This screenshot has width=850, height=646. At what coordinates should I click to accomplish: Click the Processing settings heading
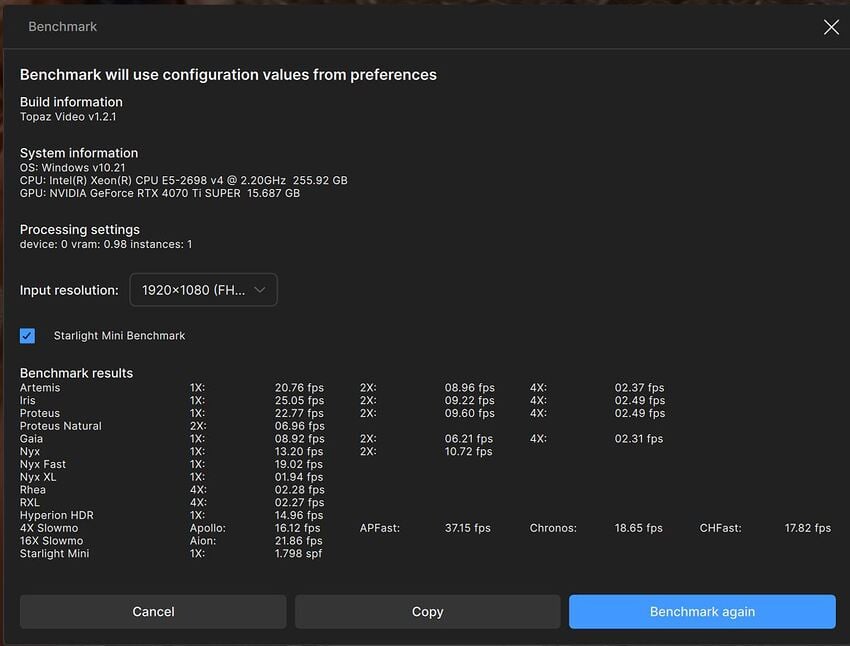[79, 229]
